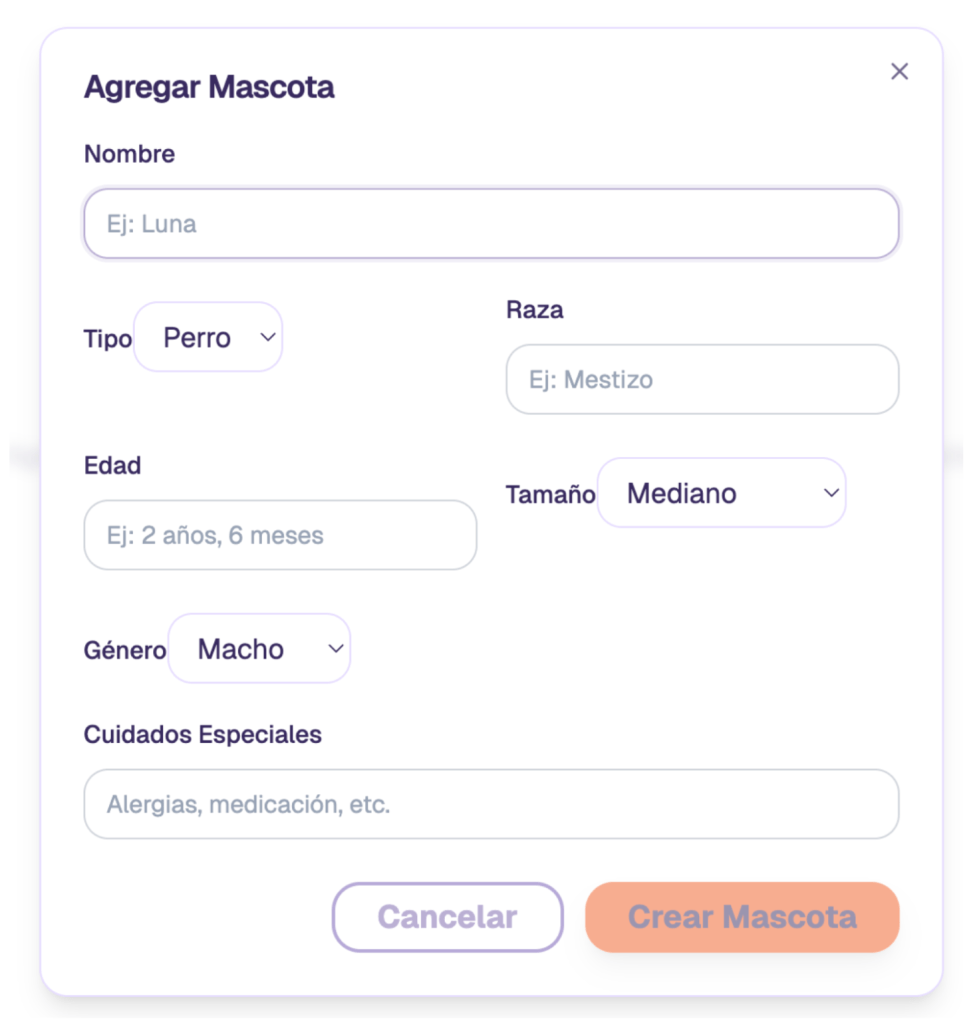Click into the Raza text field
Image resolution: width=971 pixels, height=1023 pixels.
(x=702, y=380)
